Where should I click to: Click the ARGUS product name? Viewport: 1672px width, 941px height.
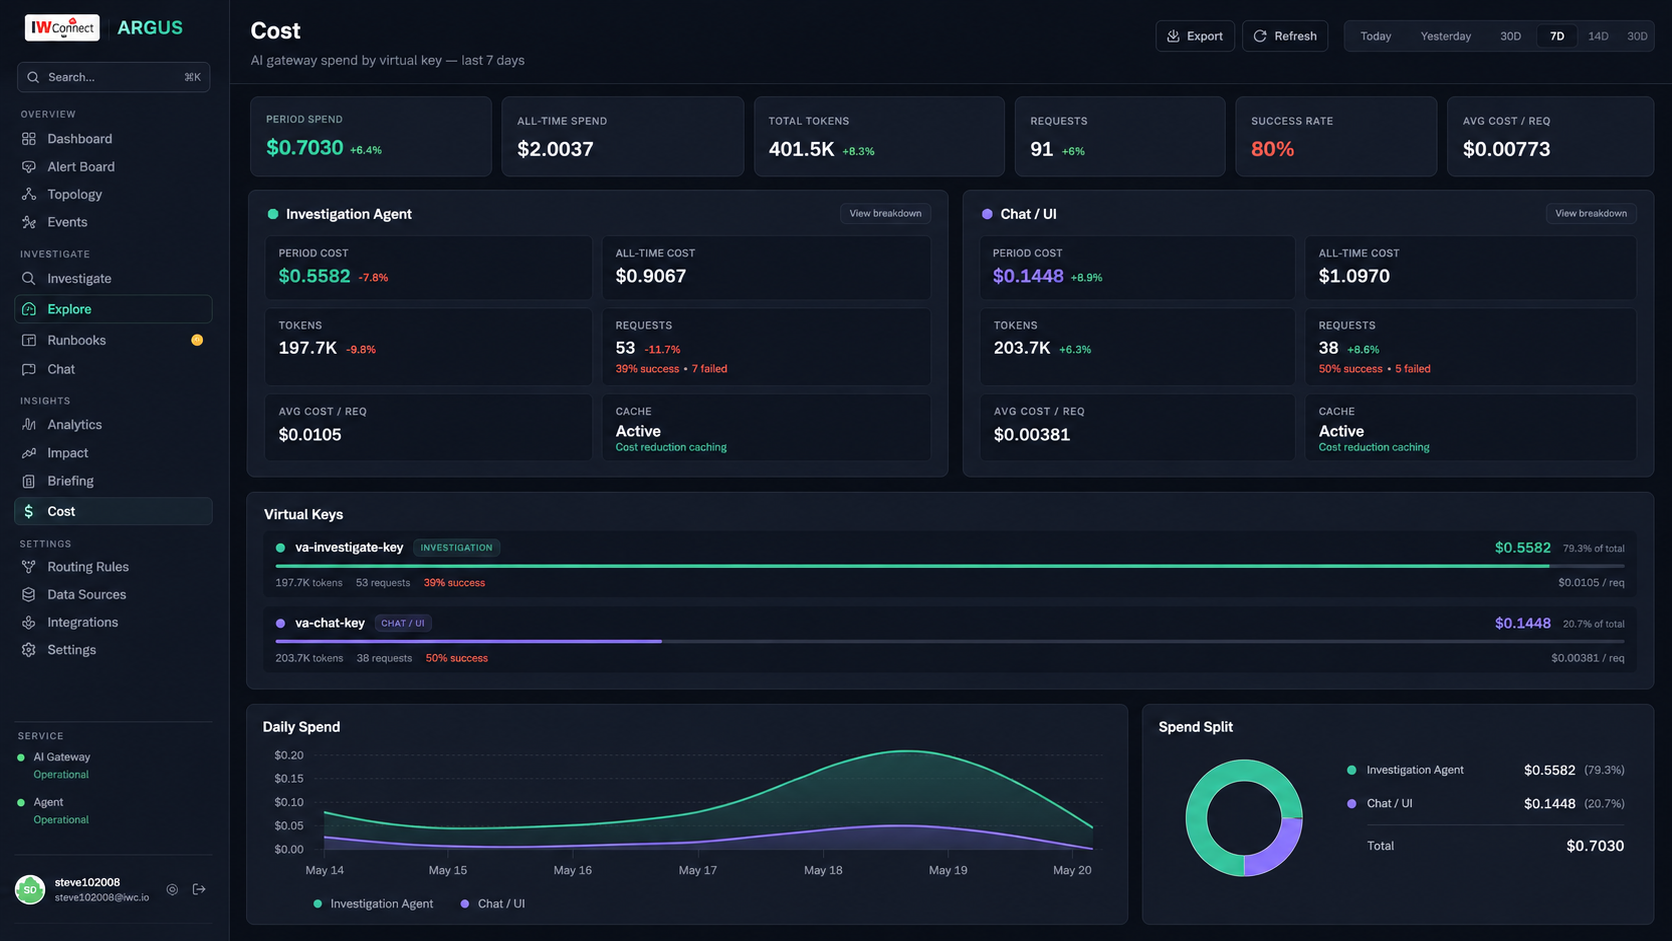coord(150,28)
